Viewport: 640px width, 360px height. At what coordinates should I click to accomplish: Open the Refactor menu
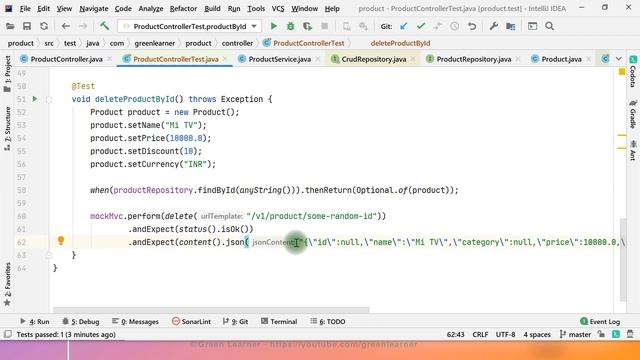pyautogui.click(x=183, y=8)
